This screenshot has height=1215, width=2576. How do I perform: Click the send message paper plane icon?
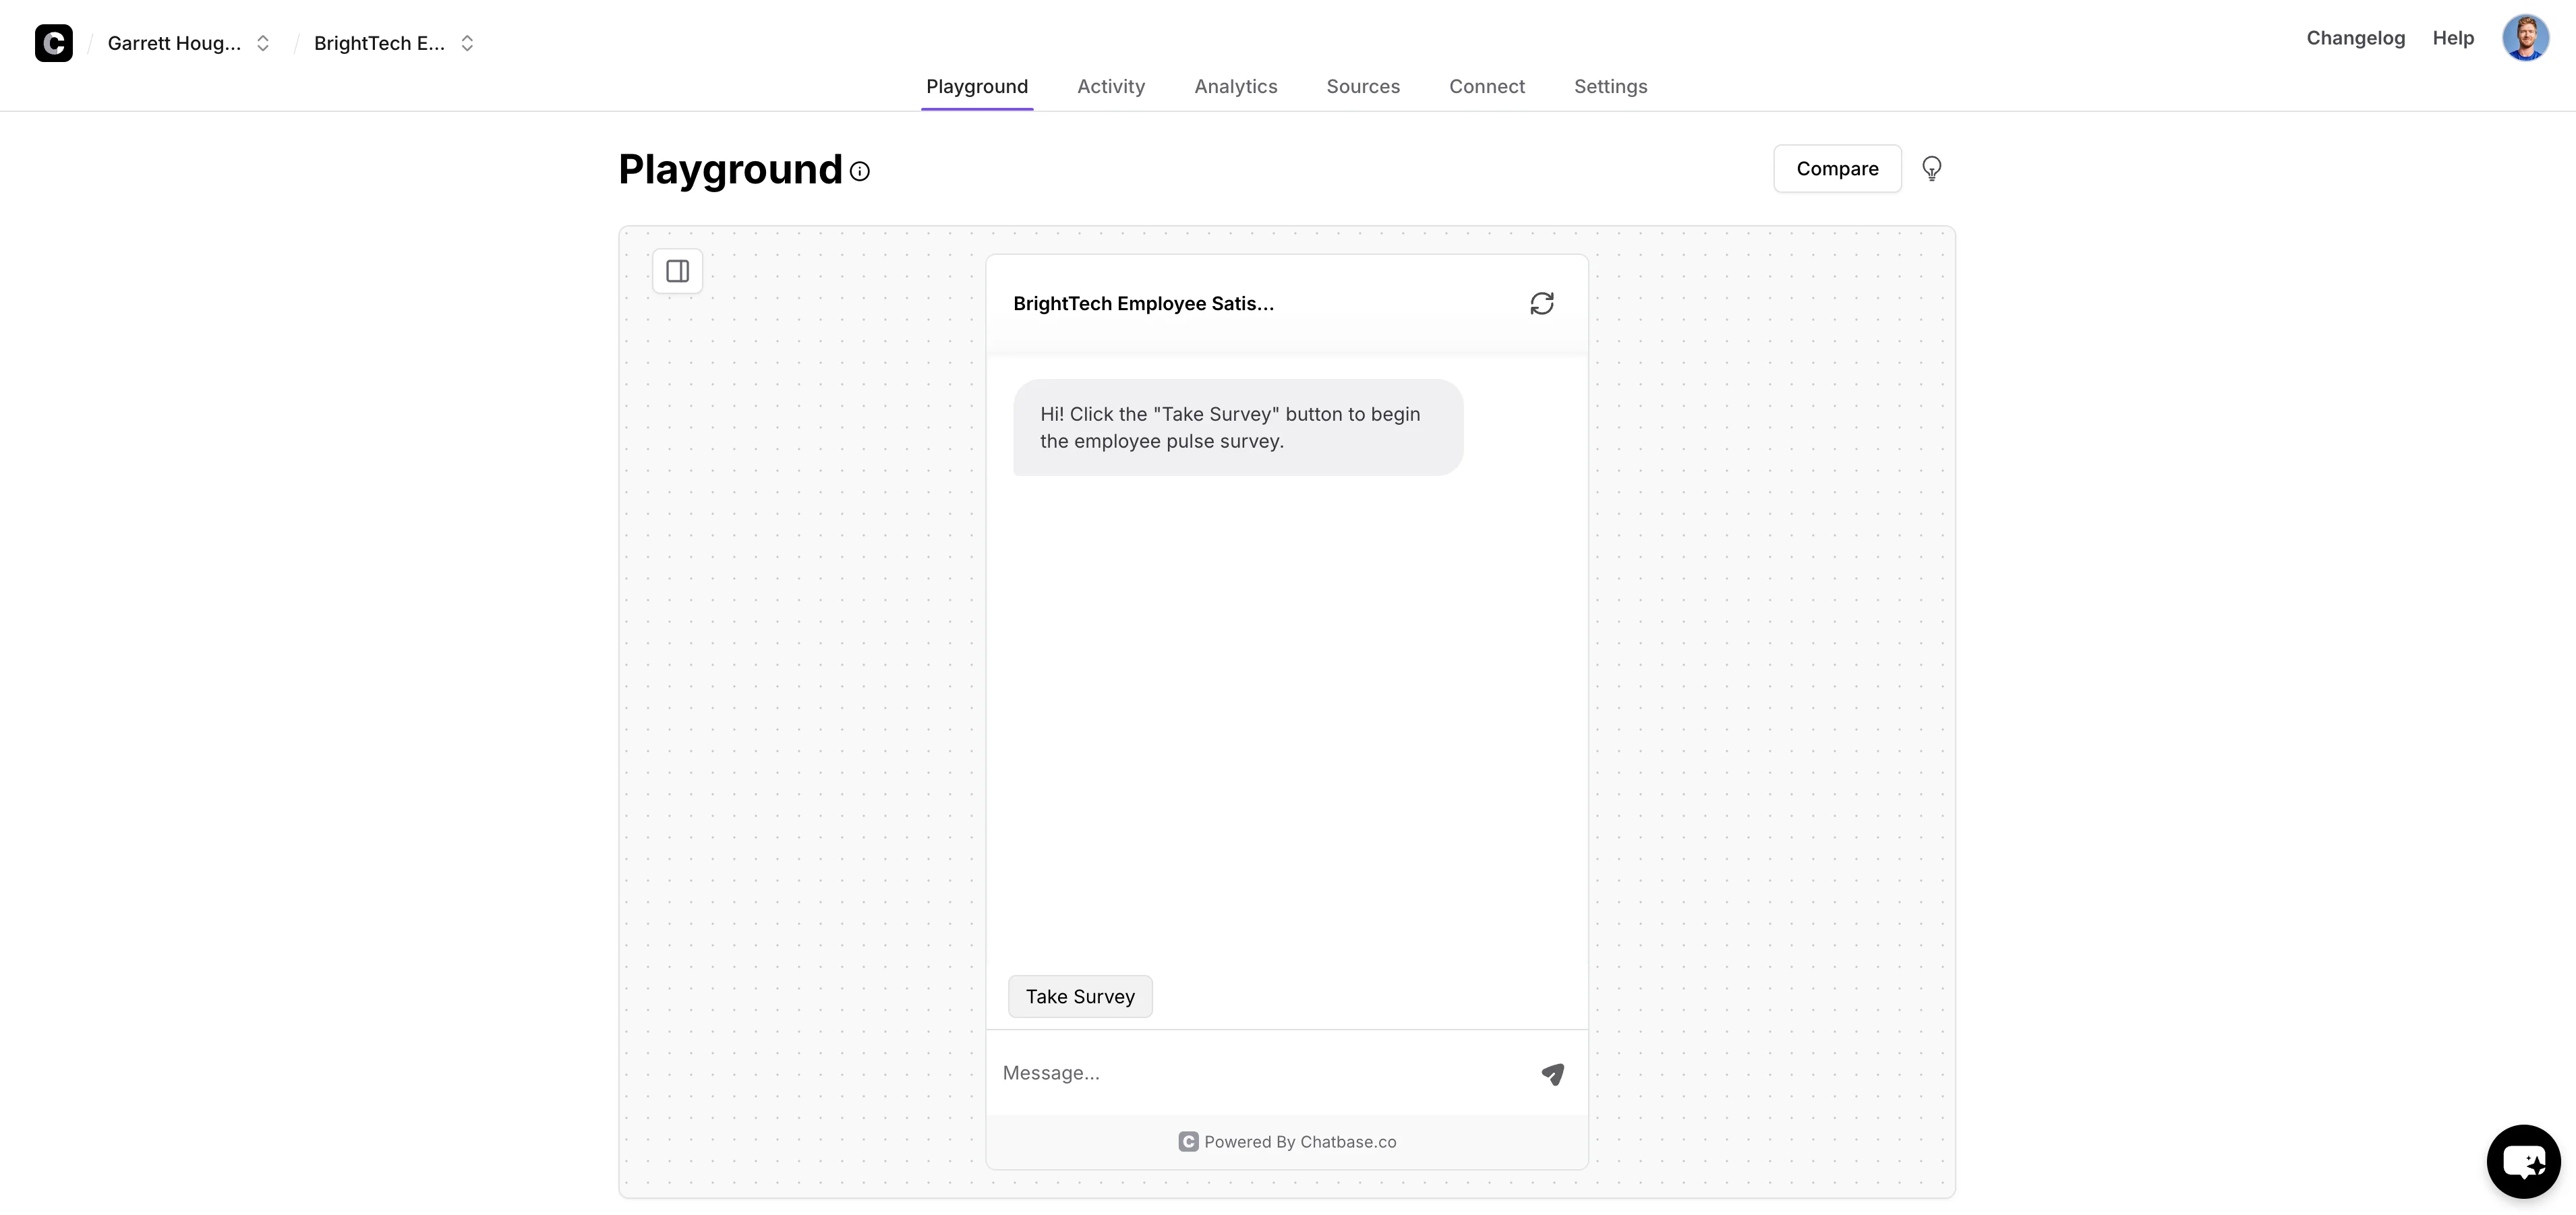tap(1552, 1074)
